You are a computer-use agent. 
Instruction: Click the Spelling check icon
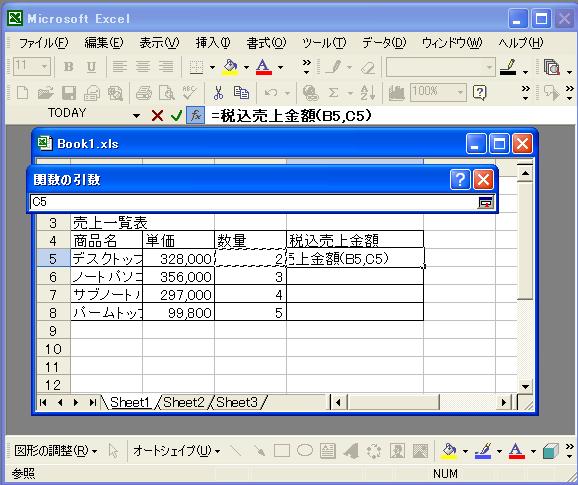click(189, 93)
